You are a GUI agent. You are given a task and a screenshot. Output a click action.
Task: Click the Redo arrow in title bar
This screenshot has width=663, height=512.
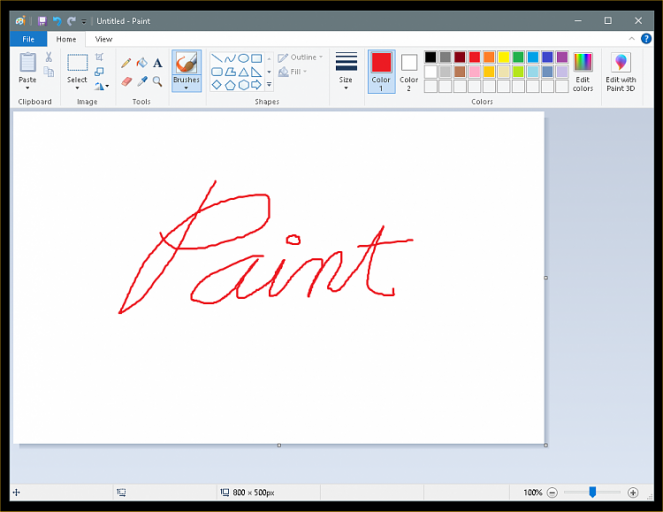[x=71, y=21]
